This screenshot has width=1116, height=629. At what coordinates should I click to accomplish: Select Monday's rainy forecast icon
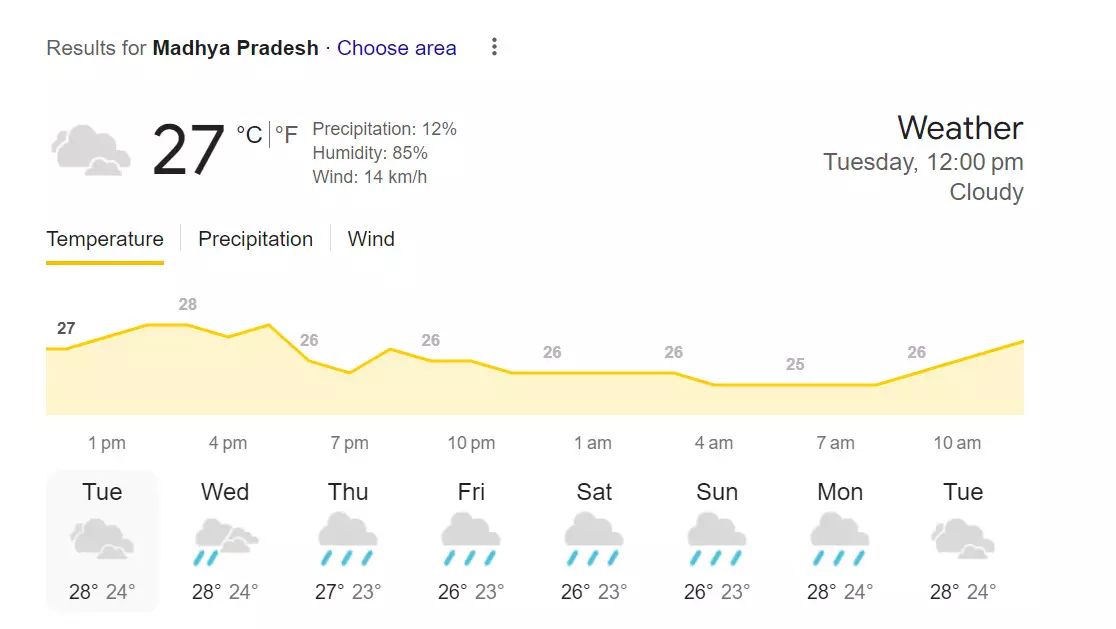[840, 541]
